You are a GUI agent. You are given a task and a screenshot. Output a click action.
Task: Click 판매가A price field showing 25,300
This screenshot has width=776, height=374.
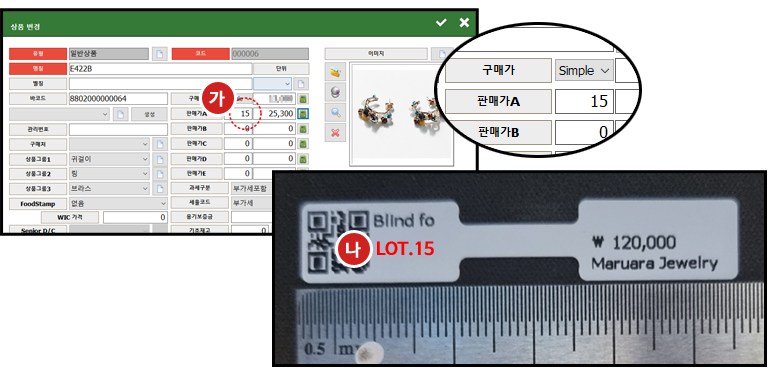pos(274,114)
